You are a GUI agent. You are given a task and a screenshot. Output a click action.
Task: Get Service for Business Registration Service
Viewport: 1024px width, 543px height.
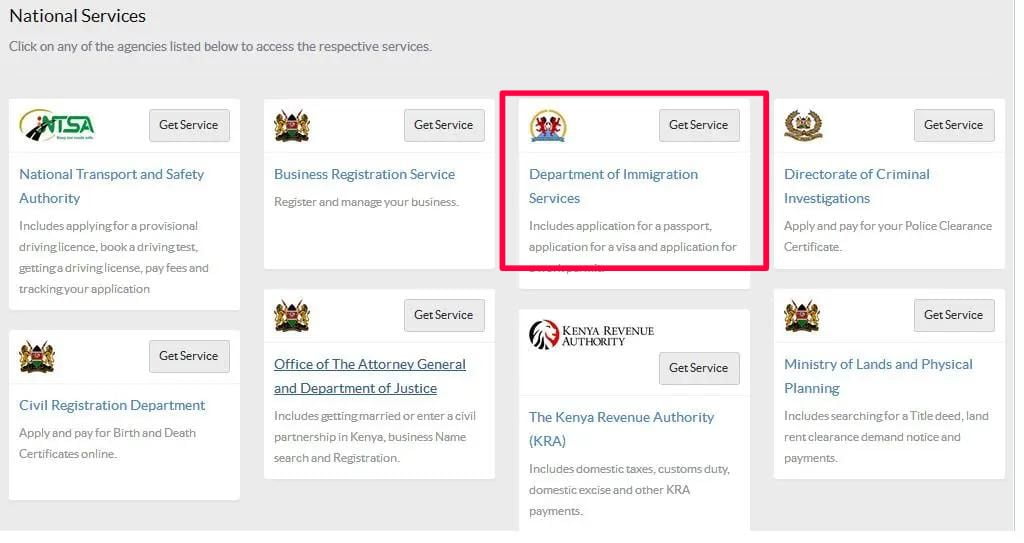(444, 125)
